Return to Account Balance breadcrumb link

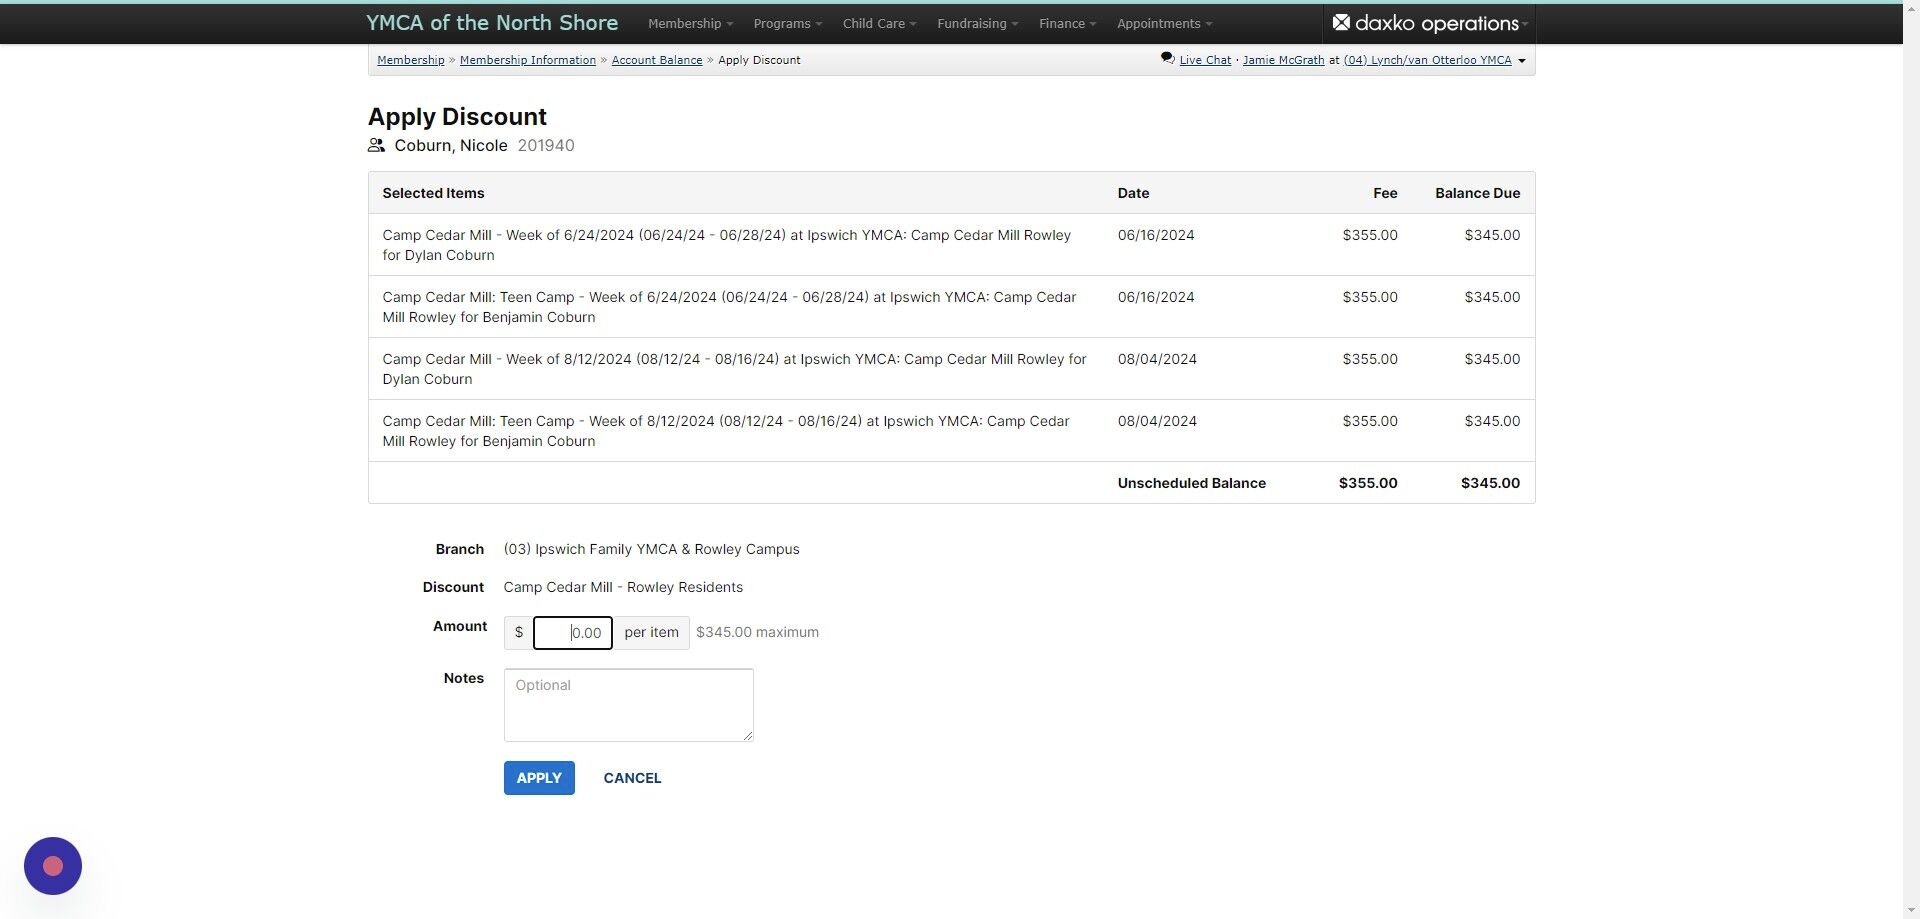[x=657, y=60]
